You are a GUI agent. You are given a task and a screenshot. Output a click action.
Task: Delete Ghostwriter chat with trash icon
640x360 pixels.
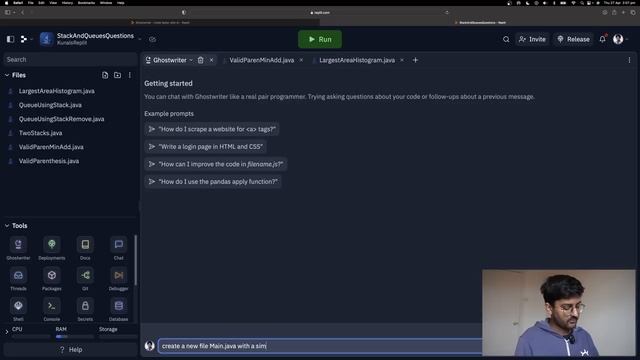pyautogui.click(x=200, y=60)
